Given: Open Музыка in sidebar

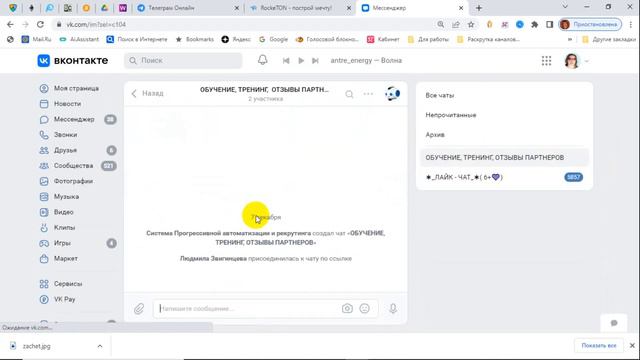Looking at the screenshot, I should click(x=59, y=197).
